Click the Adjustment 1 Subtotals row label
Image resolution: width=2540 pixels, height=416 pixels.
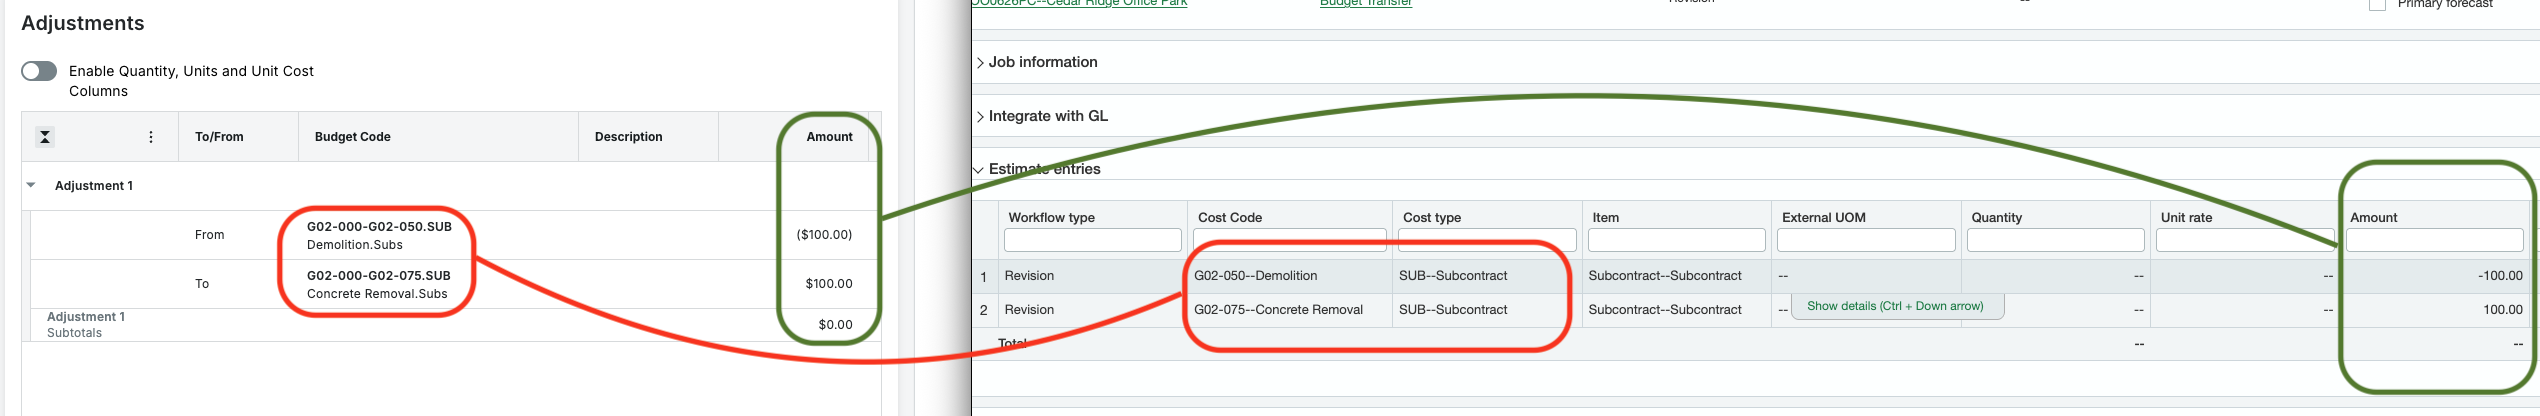86,325
